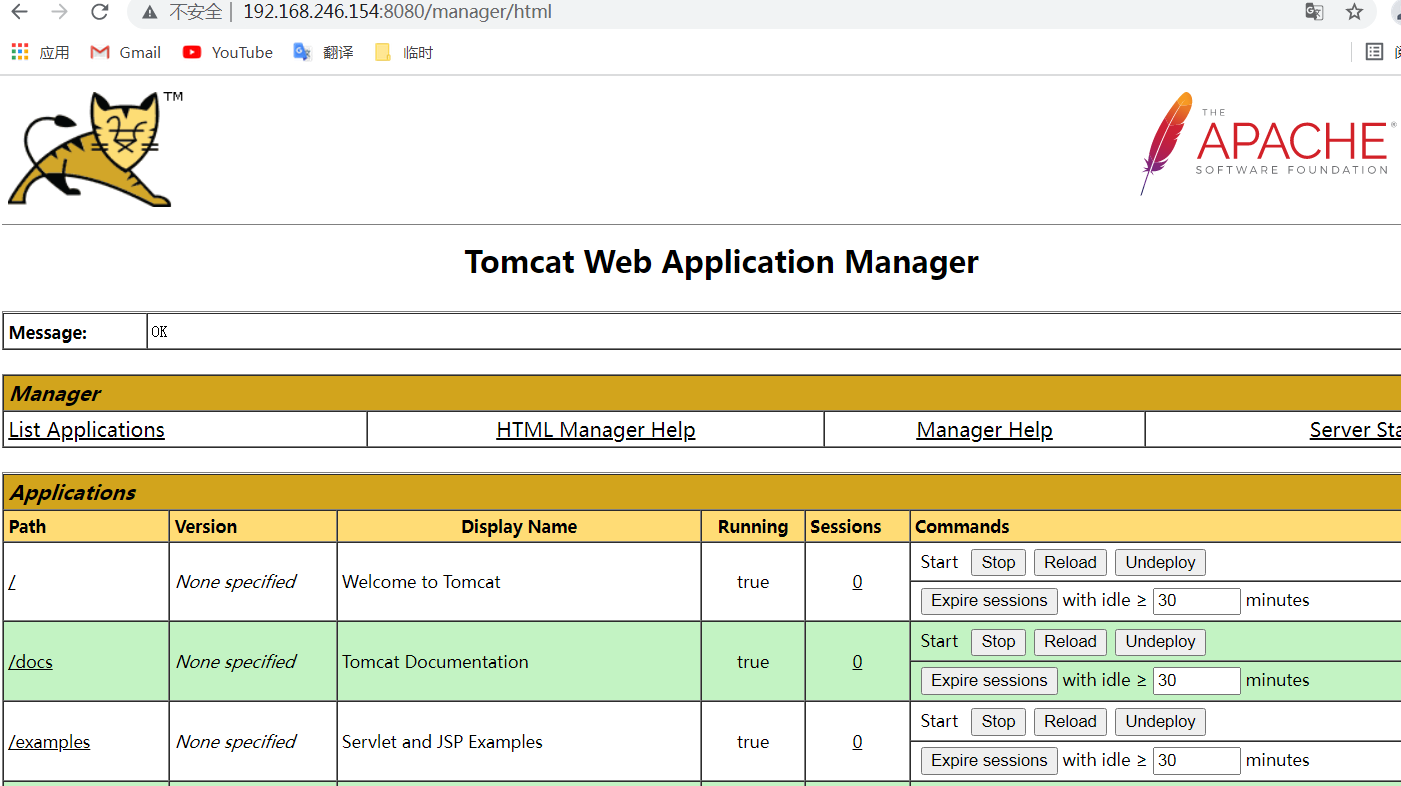This screenshot has width=1401, height=786.
Task: Click the Apache Software Foundation logo
Action: point(1268,143)
